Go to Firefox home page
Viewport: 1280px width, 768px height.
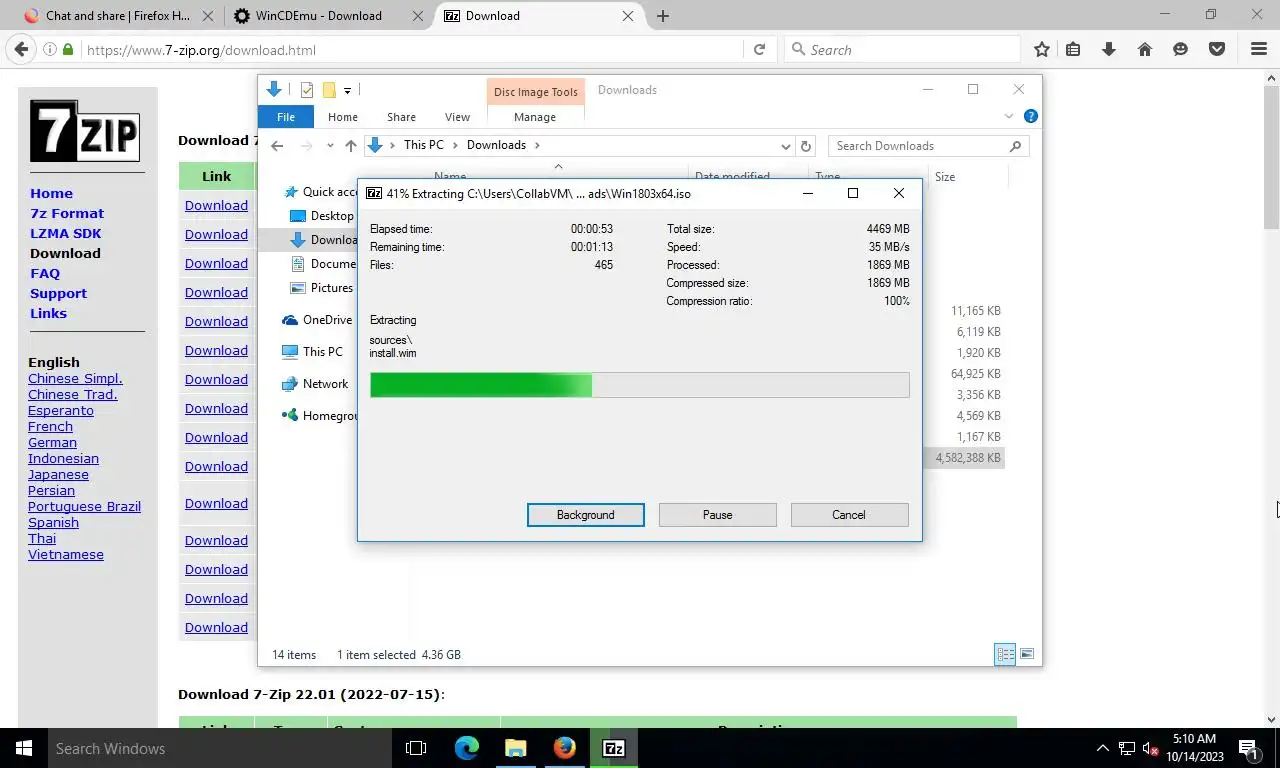coord(1145,49)
